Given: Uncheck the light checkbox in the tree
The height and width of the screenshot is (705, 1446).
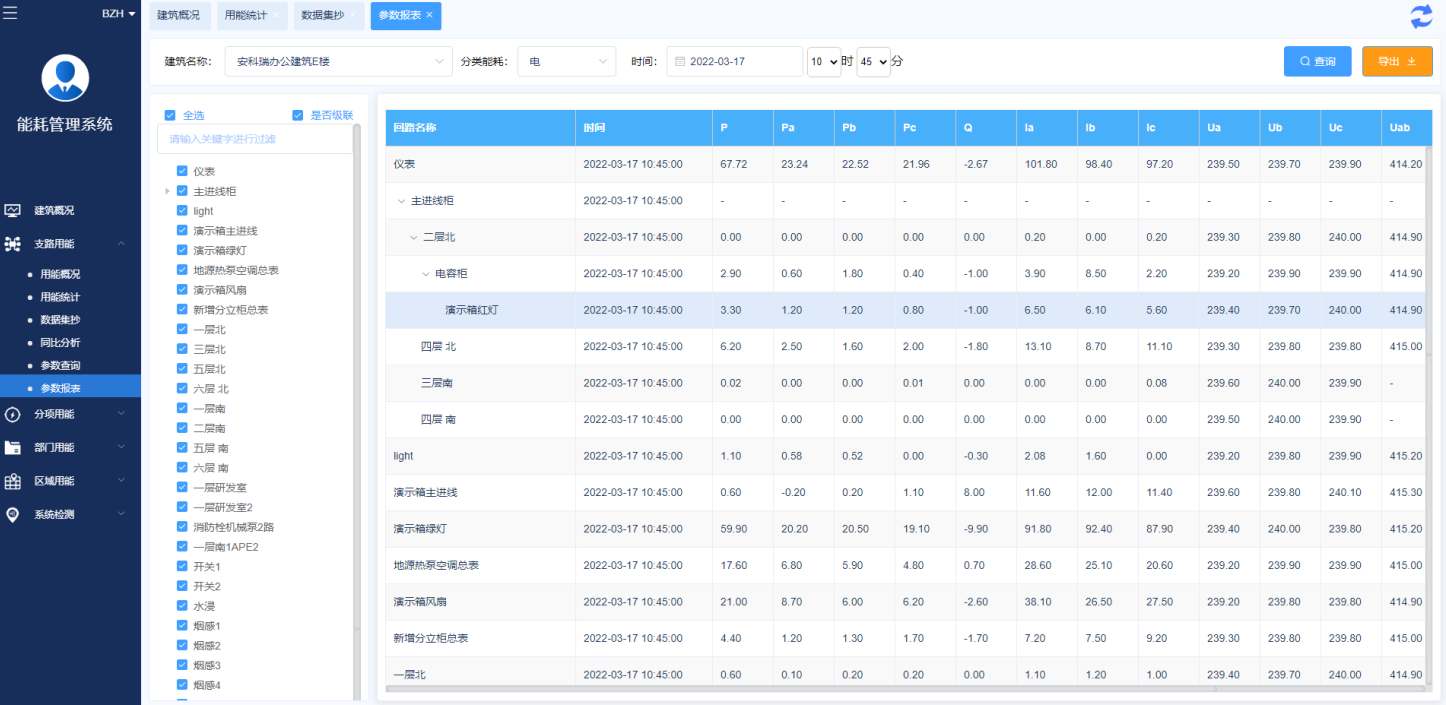Looking at the screenshot, I should point(182,211).
